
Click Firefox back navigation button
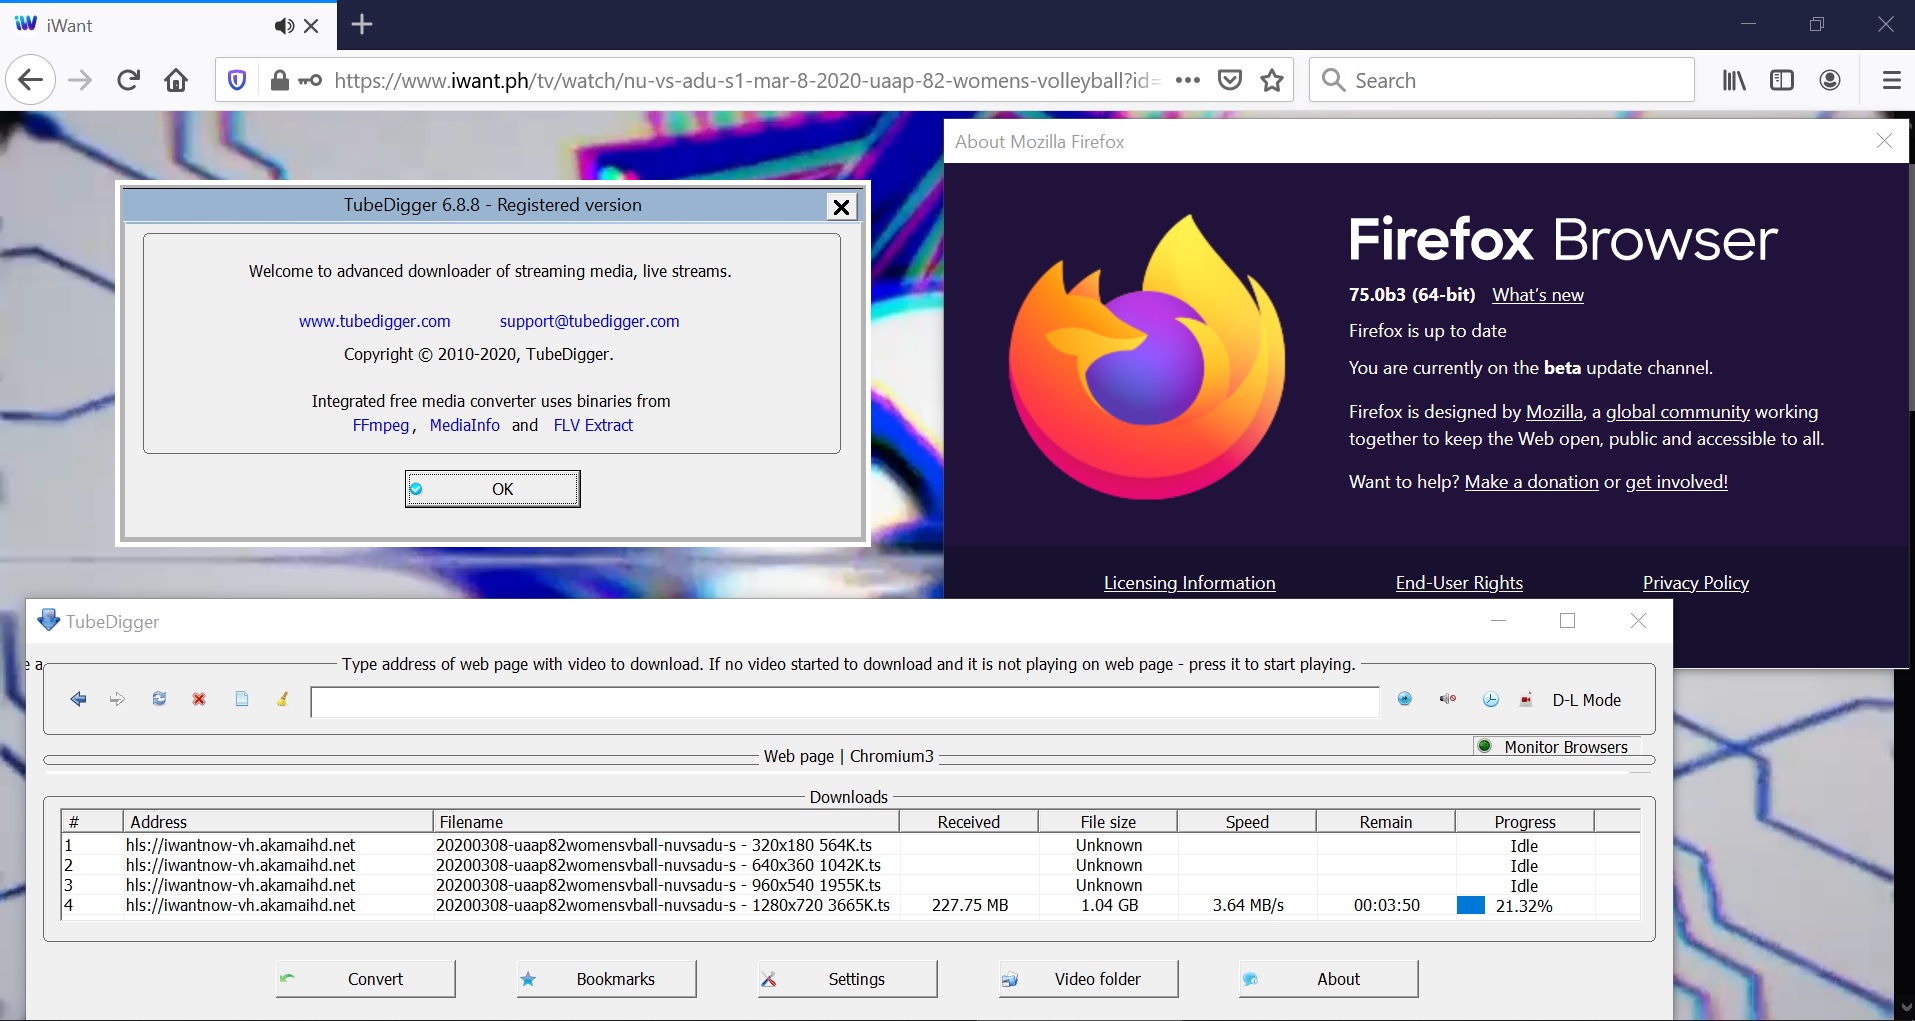click(x=31, y=80)
